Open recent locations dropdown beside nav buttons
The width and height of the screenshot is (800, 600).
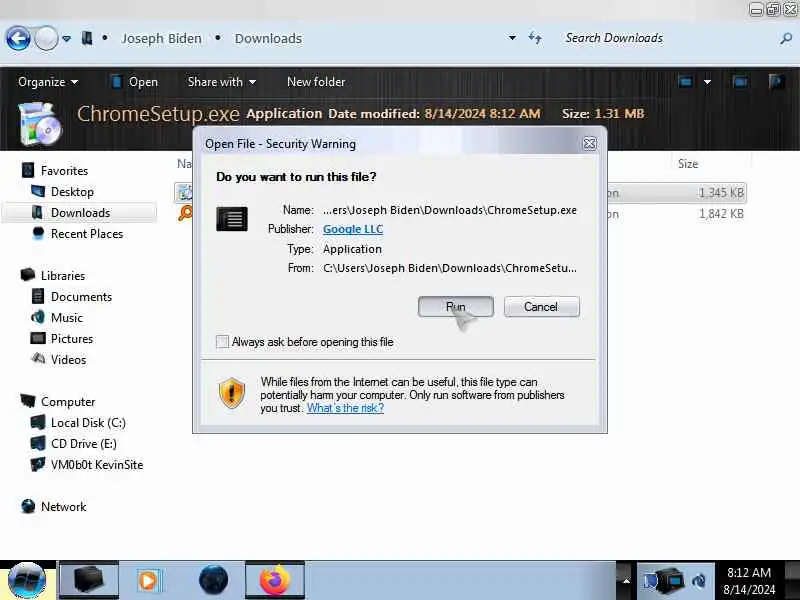coord(66,38)
